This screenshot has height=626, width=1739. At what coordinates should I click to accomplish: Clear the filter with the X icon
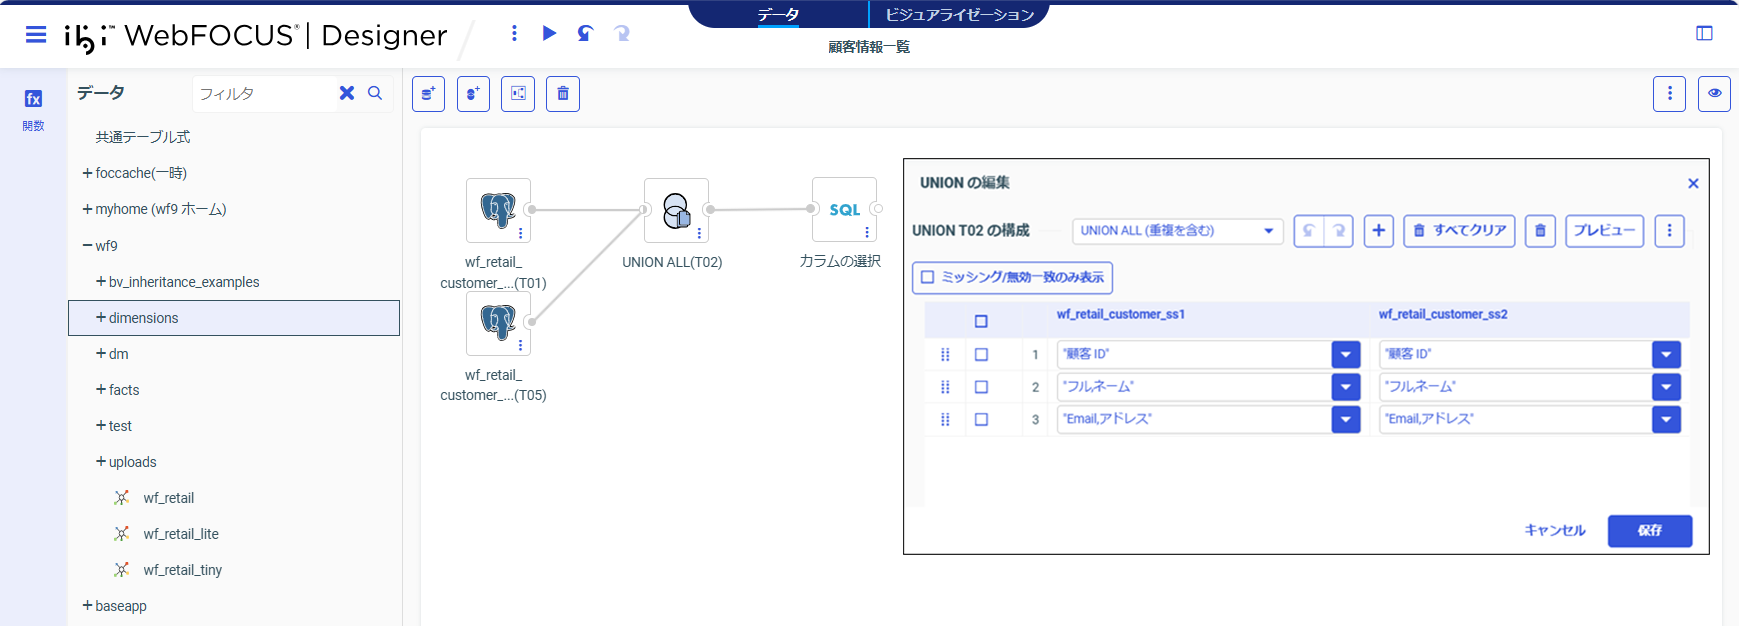[x=347, y=93]
